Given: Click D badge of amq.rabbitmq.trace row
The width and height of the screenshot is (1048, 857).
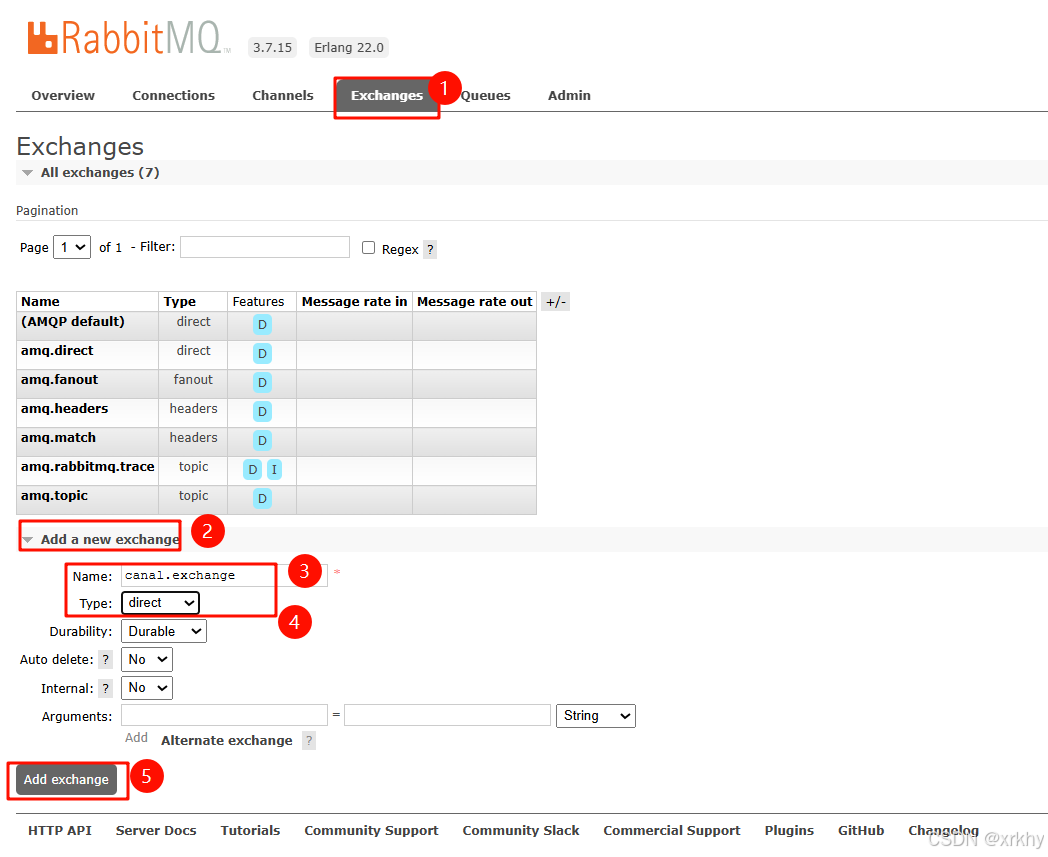Looking at the screenshot, I should pyautogui.click(x=252, y=469).
